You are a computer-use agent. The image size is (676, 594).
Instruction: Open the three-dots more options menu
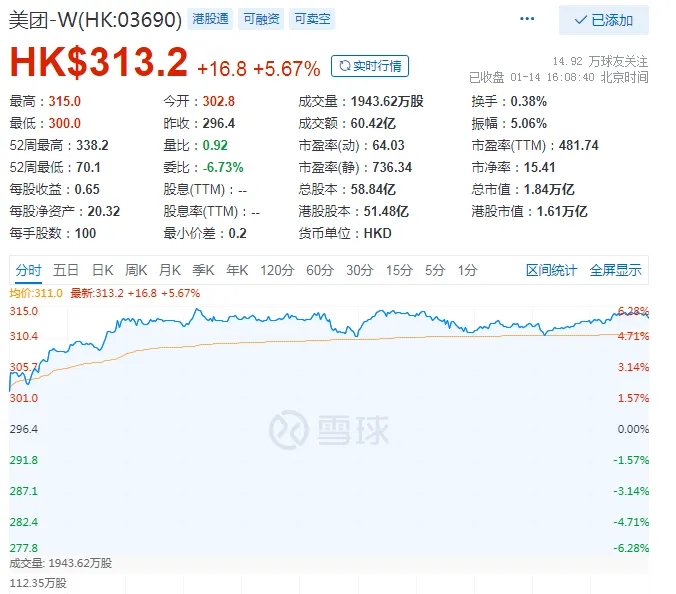click(527, 19)
